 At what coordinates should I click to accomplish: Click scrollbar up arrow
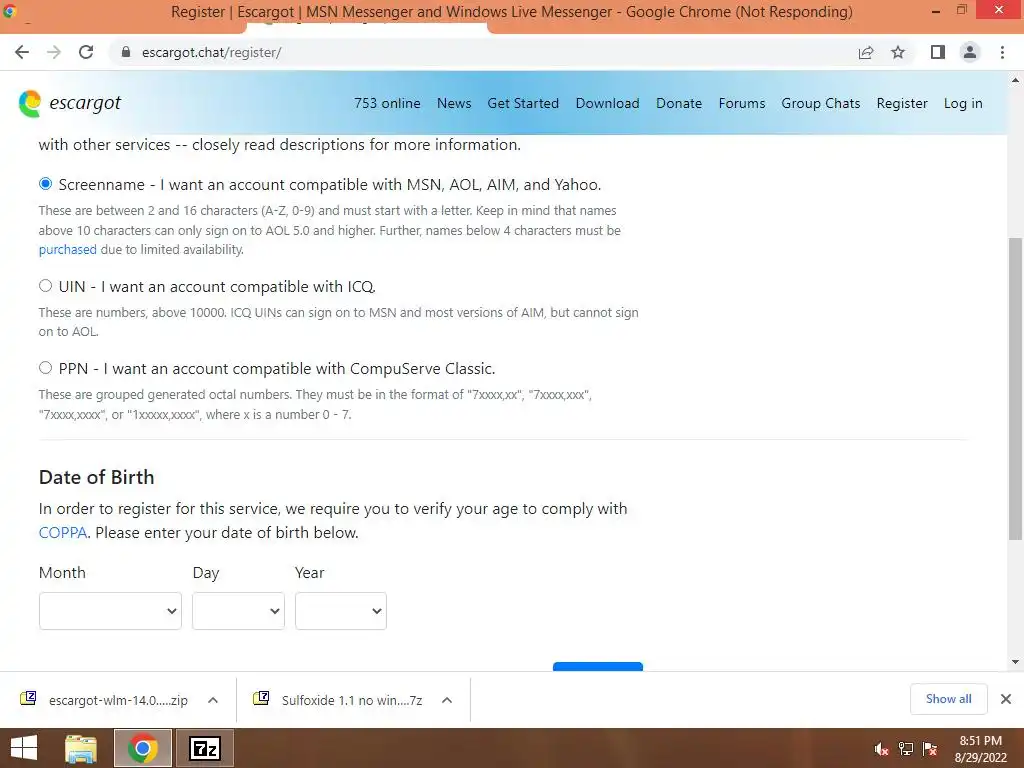click(x=1015, y=81)
